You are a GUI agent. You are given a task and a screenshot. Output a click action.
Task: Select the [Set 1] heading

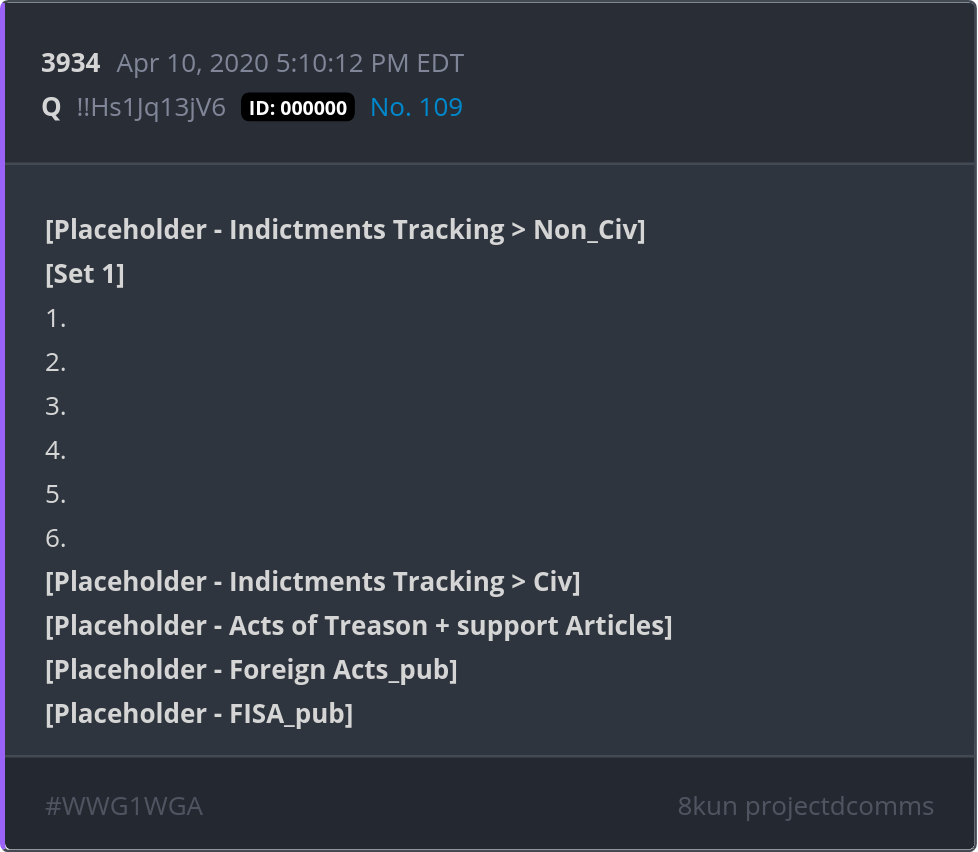click(x=85, y=274)
